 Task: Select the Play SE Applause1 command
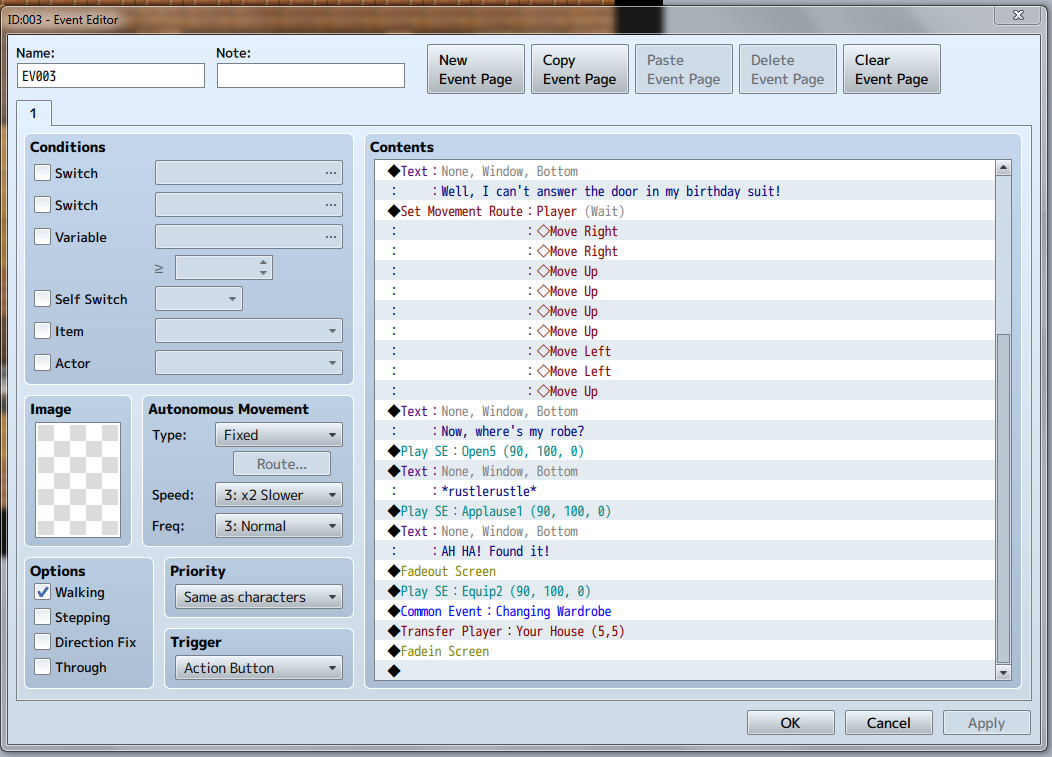point(684,511)
